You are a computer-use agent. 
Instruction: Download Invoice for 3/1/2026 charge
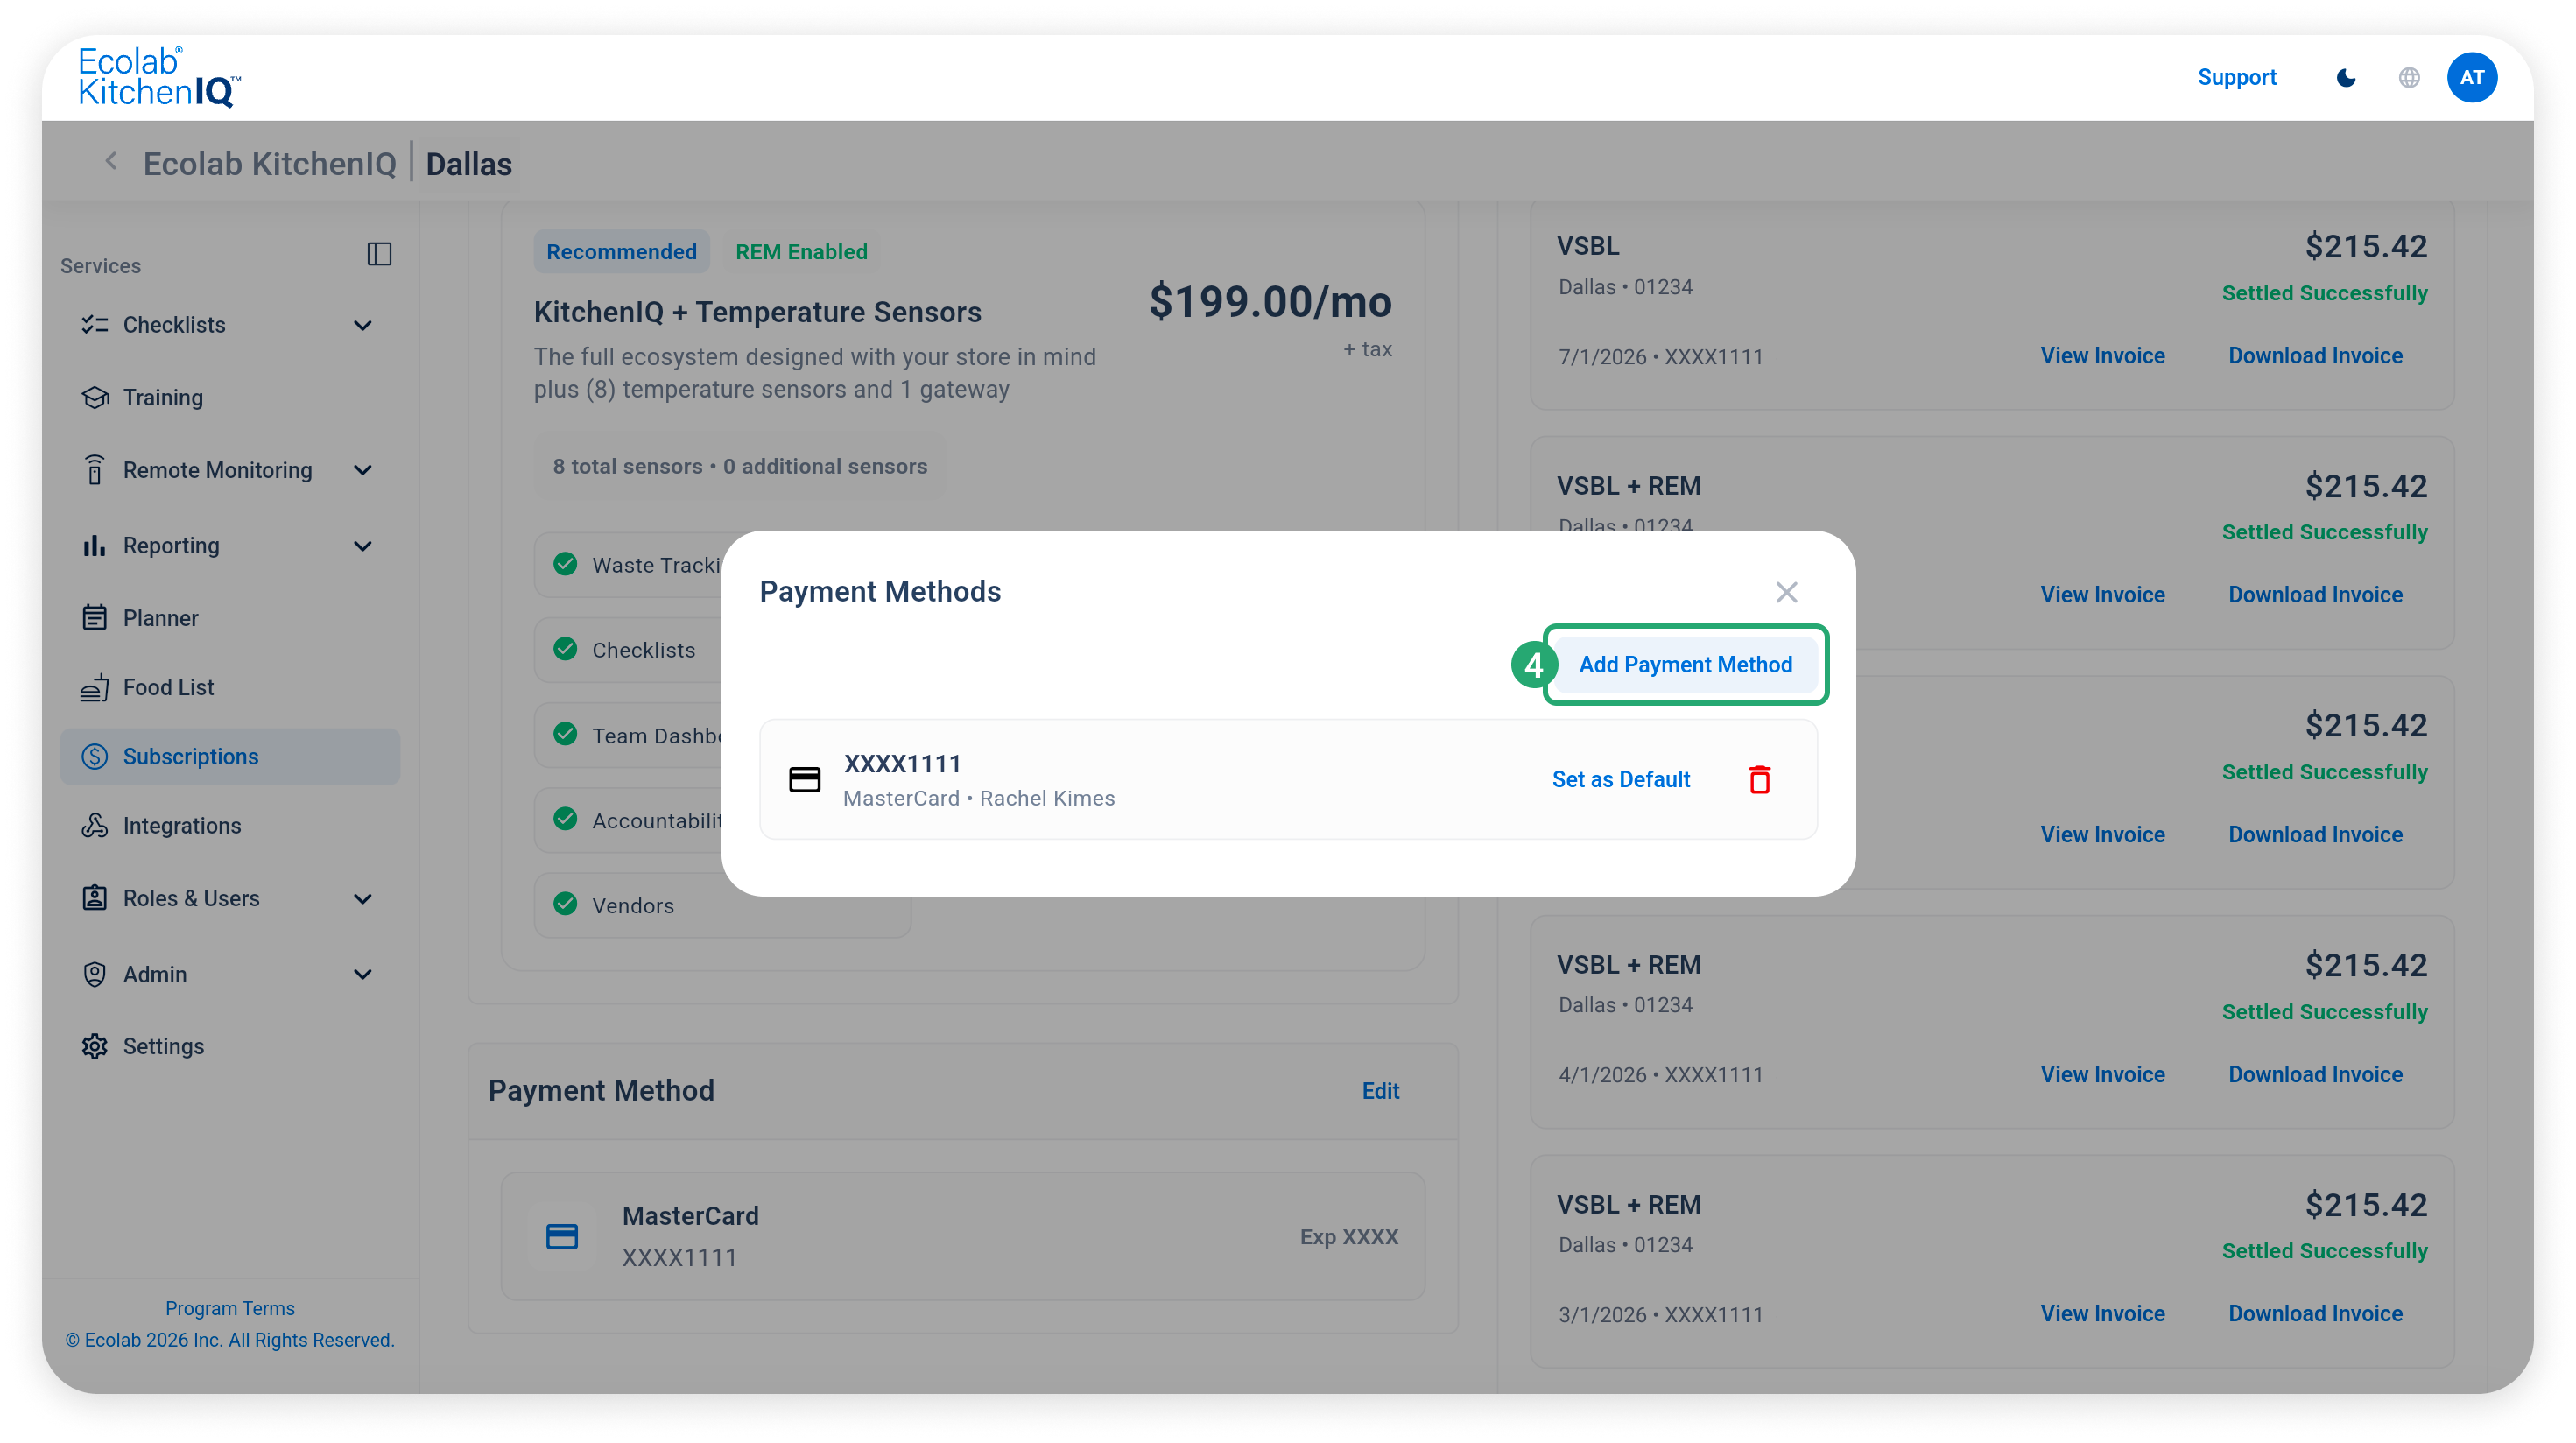pos(2315,1314)
